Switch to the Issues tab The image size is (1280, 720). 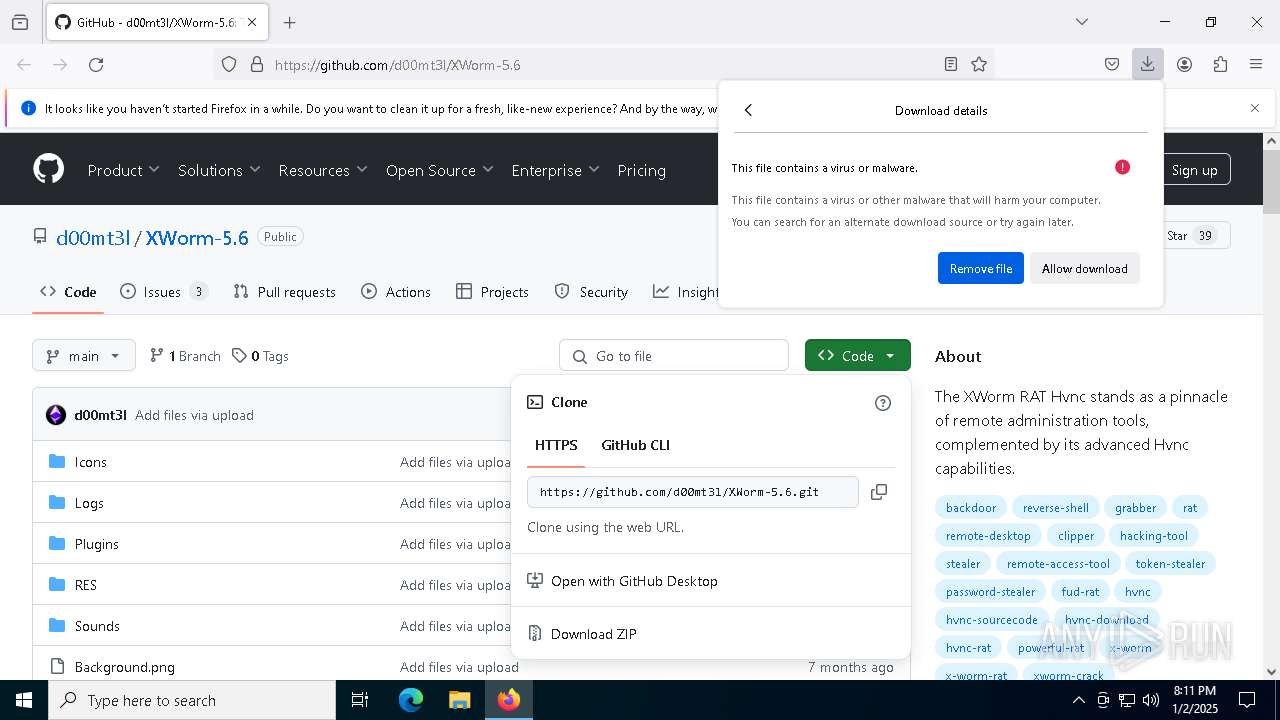[x=163, y=292]
